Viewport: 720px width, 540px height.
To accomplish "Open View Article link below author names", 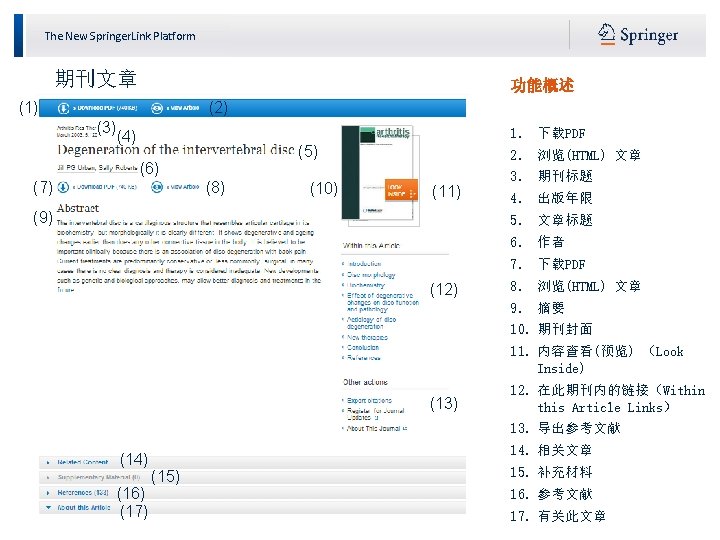I will 183,187.
